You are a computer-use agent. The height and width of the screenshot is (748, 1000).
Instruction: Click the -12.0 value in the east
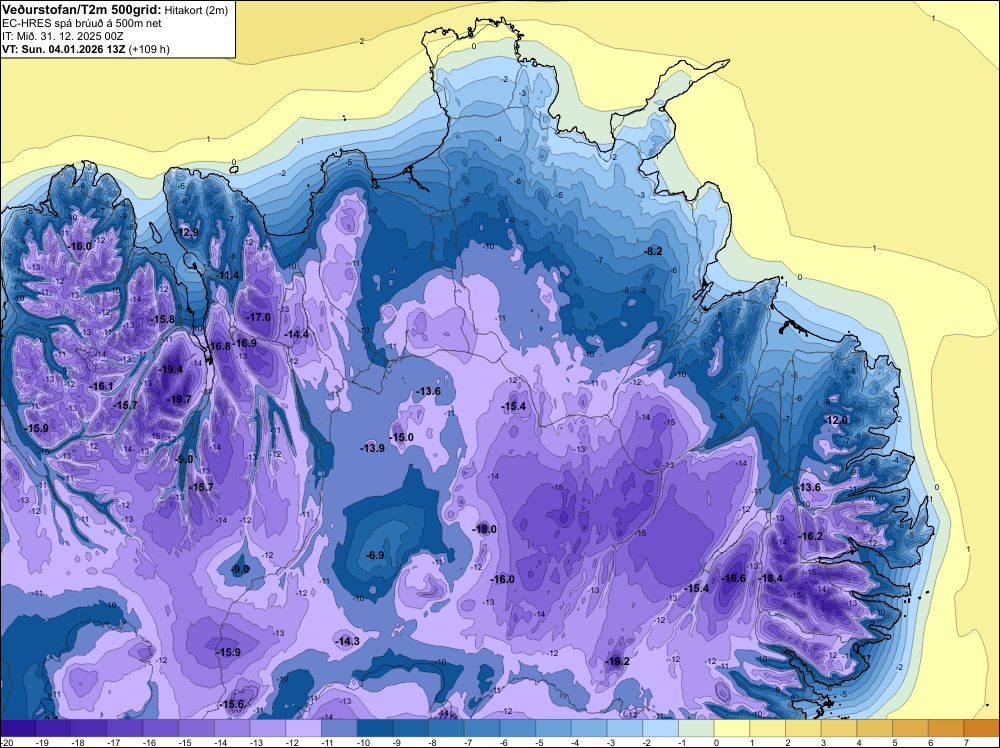pyautogui.click(x=837, y=420)
